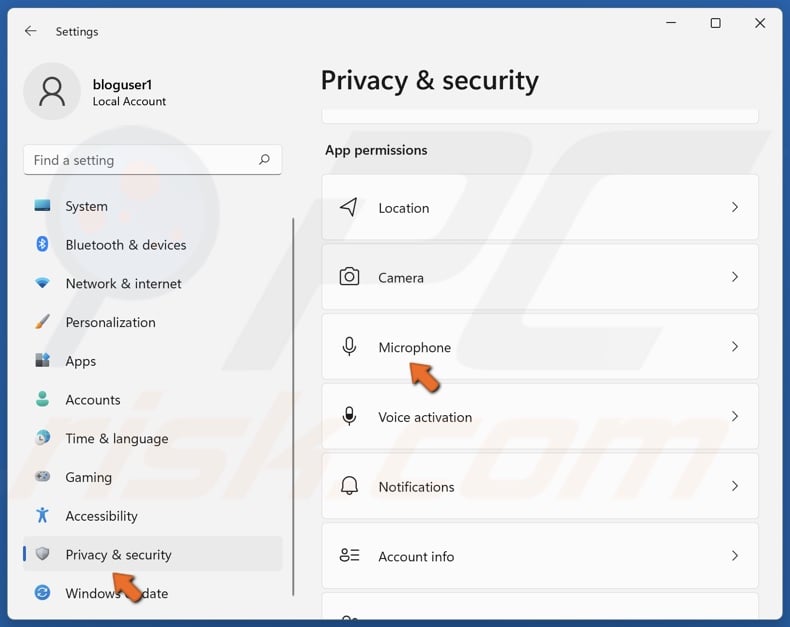
Task: Click the bloguser1 profile avatar
Action: (52, 91)
